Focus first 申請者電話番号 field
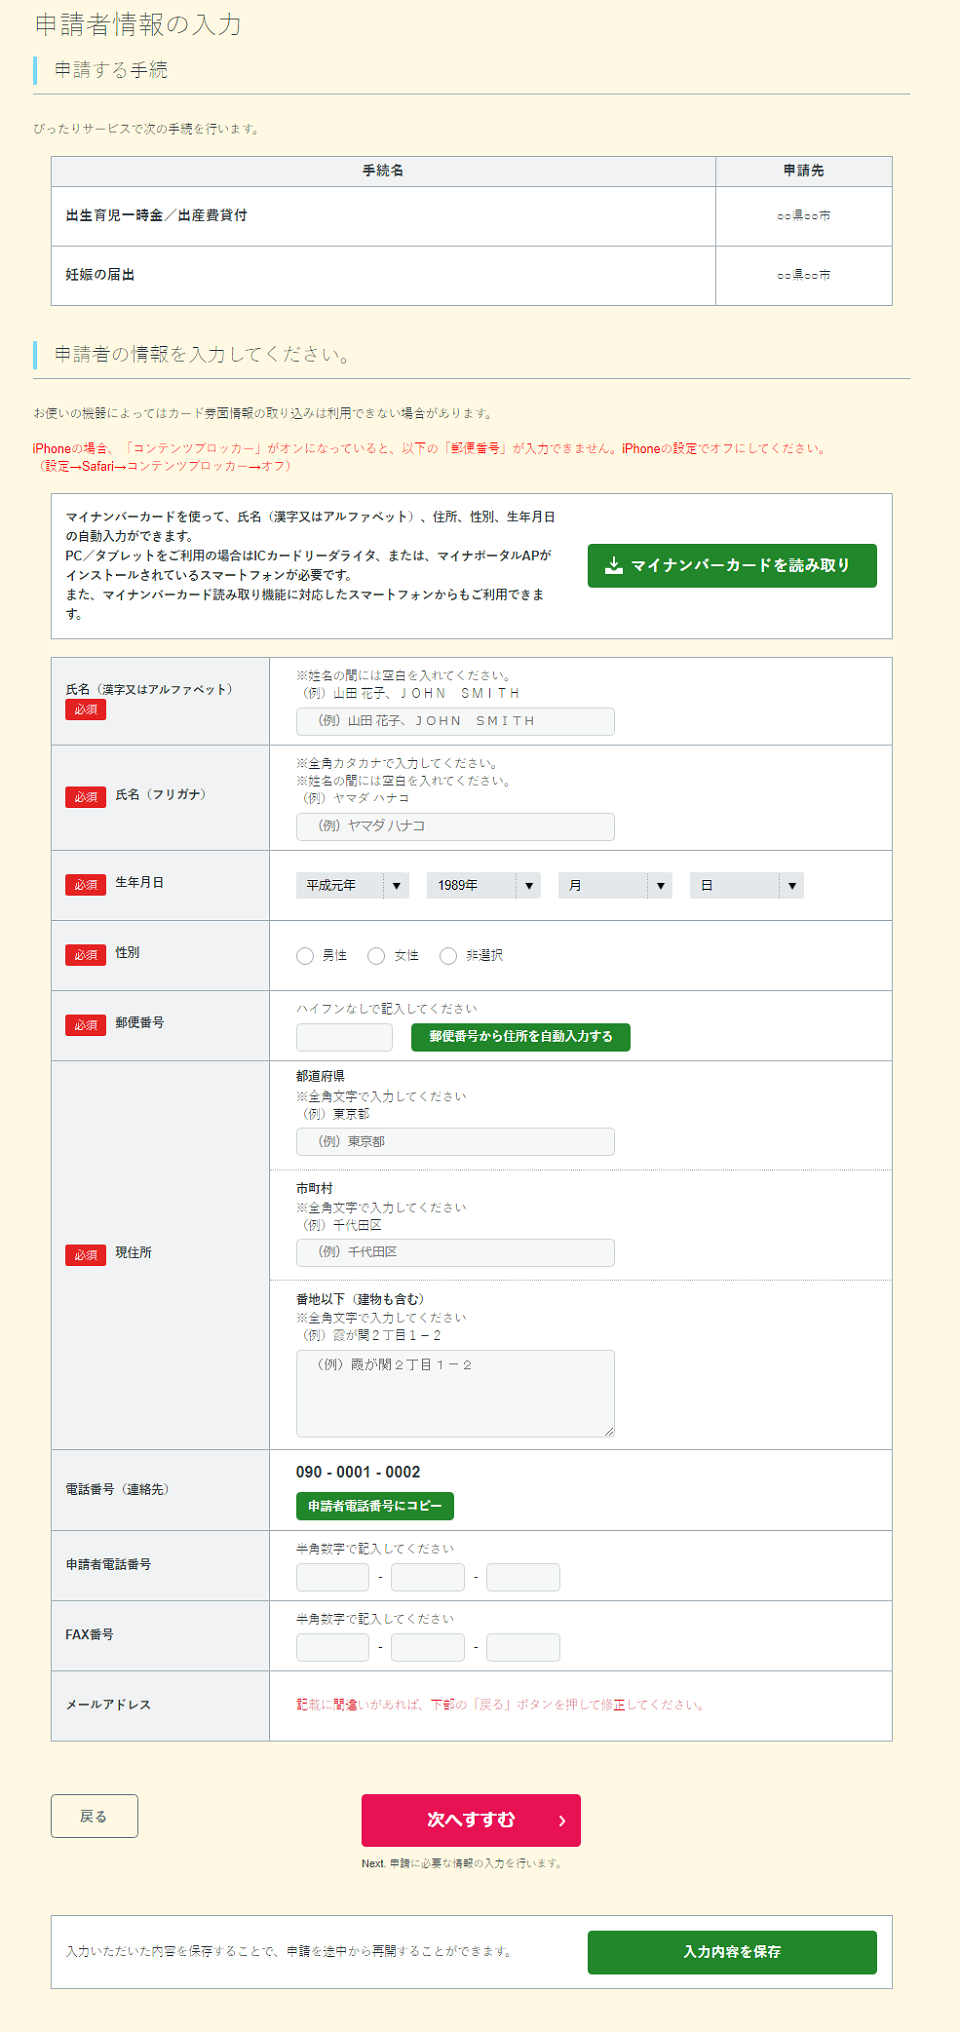The width and height of the screenshot is (960, 2032). 333,1577
